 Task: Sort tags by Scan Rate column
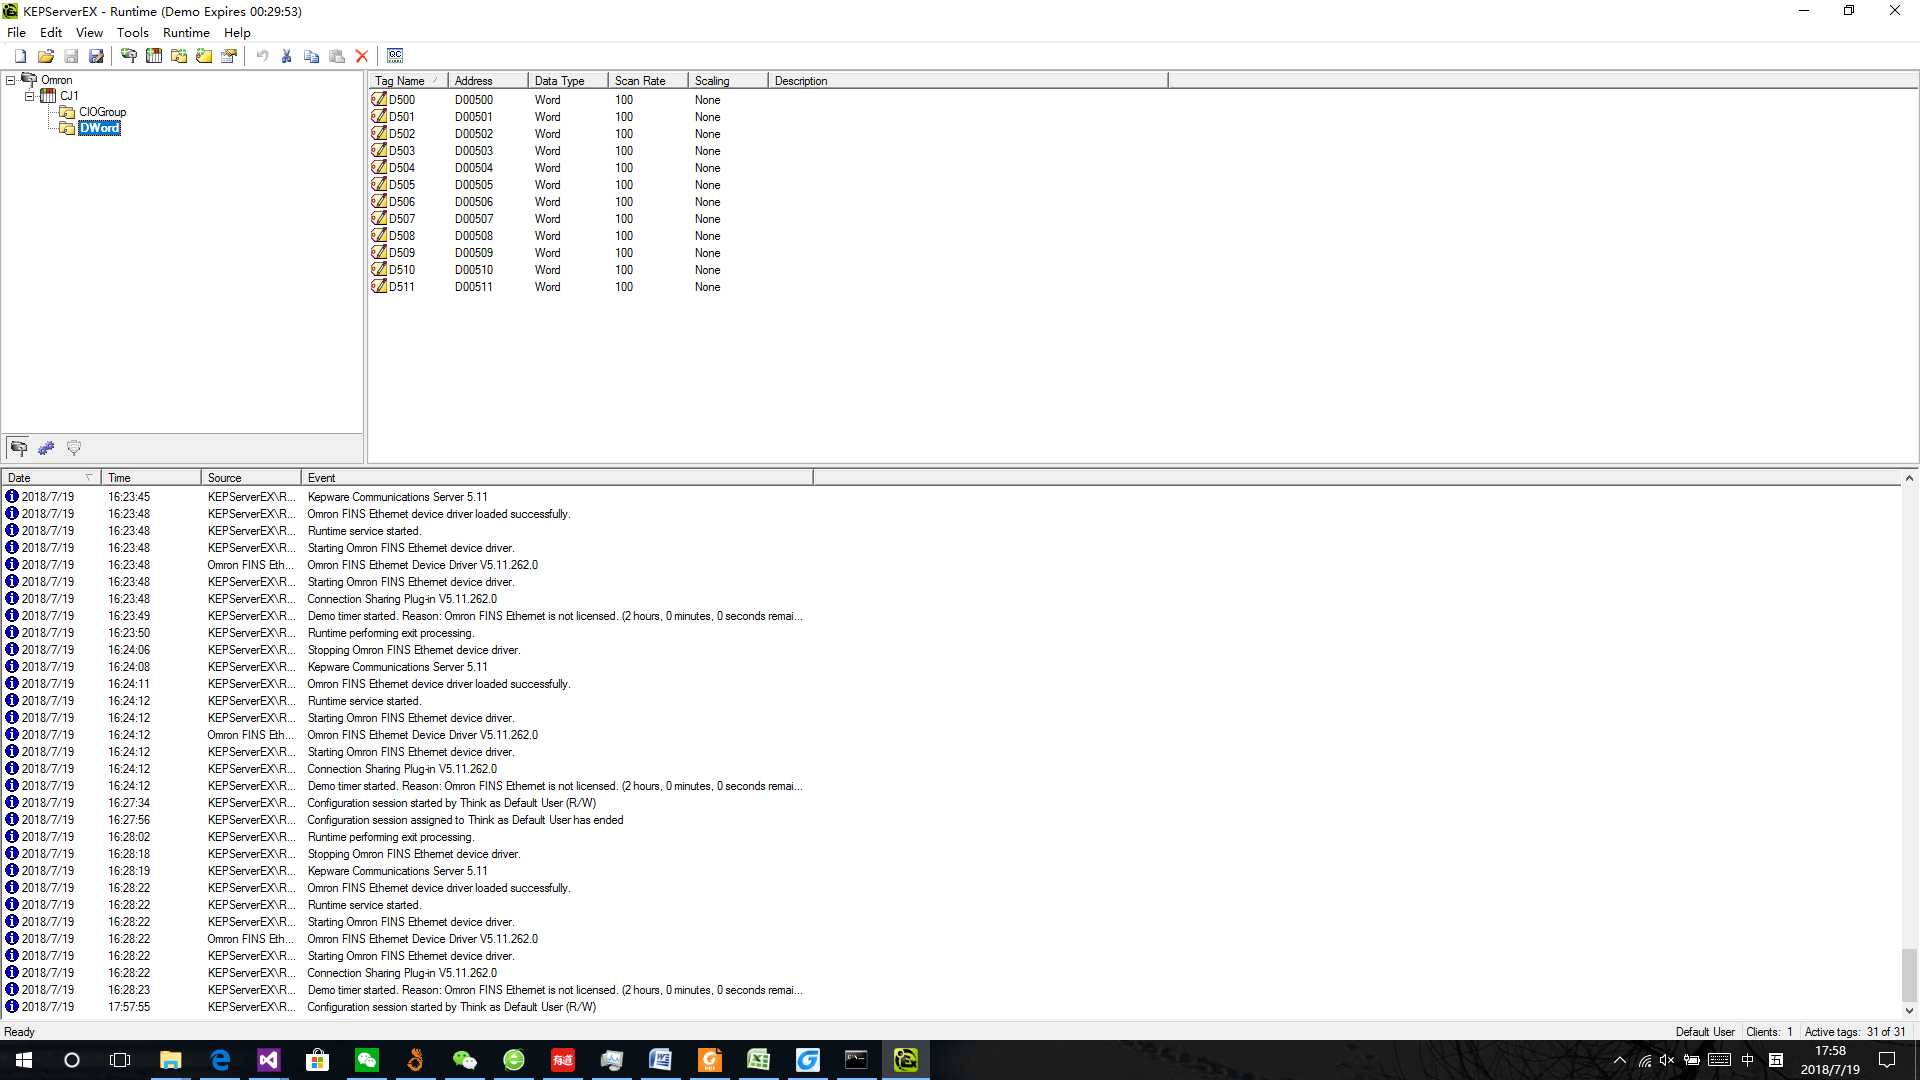pos(648,81)
